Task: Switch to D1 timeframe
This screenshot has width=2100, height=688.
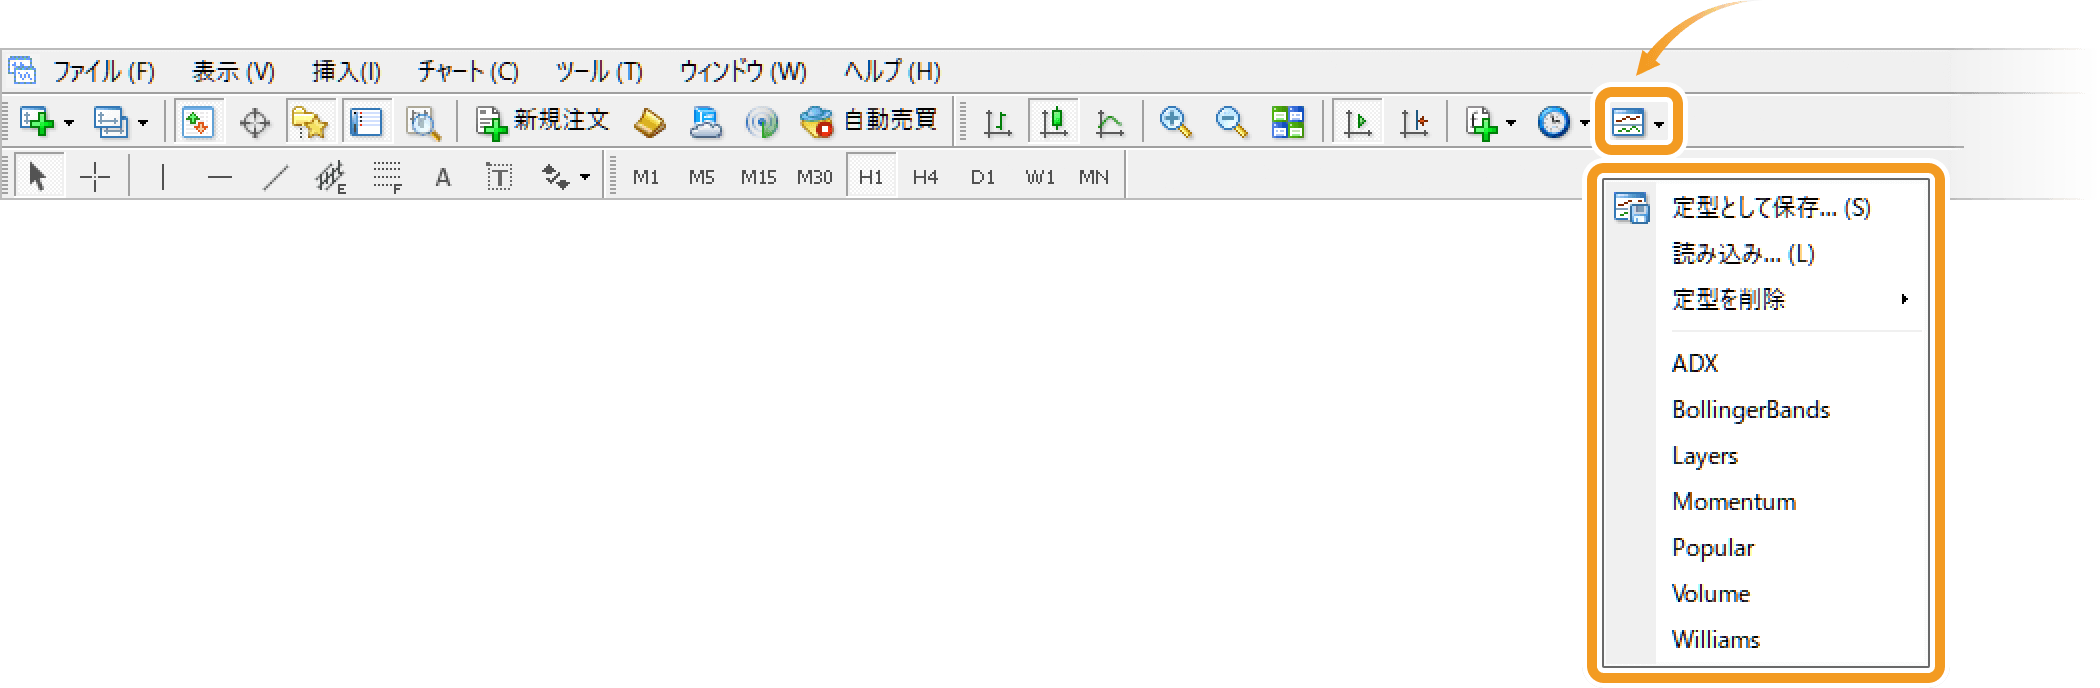Action: click(x=983, y=177)
